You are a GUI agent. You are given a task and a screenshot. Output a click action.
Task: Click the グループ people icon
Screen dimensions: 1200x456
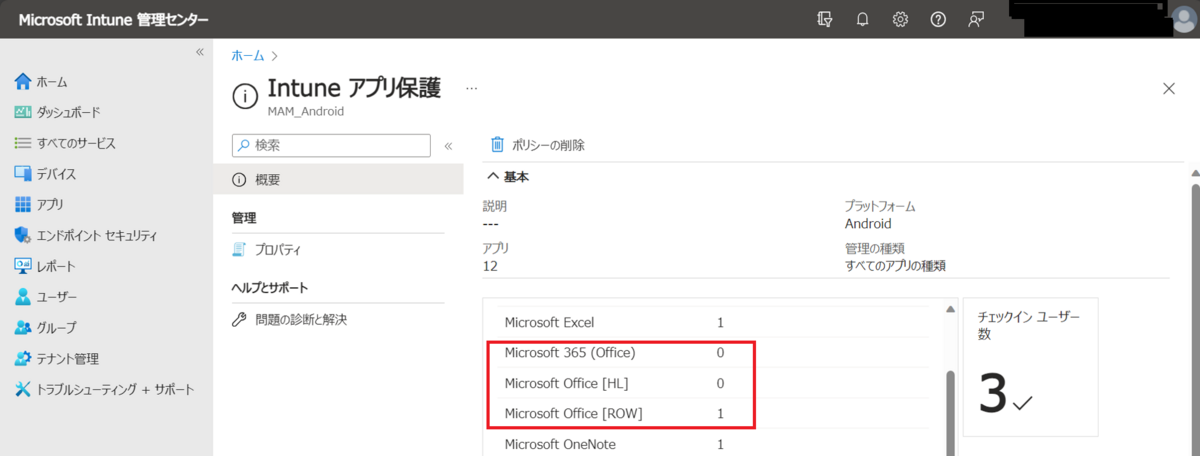click(23, 328)
